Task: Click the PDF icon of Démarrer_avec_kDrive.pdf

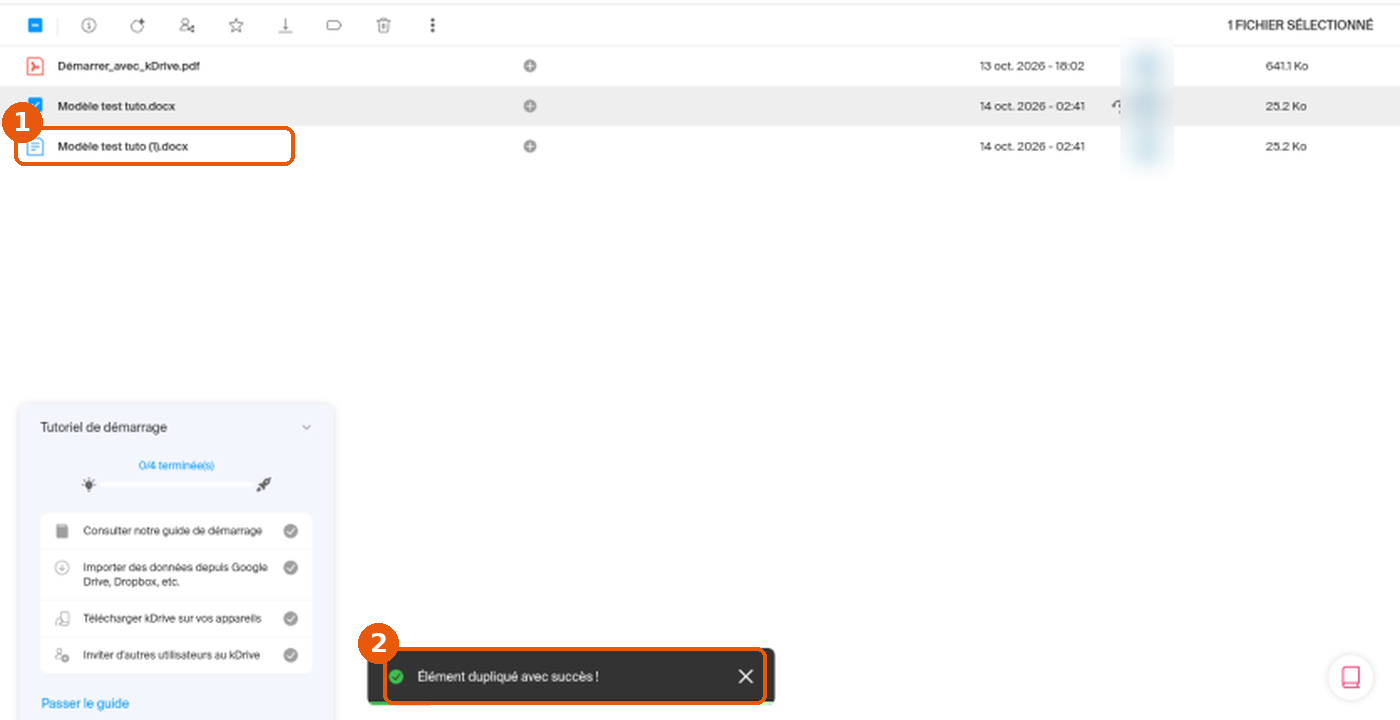Action: [x=35, y=66]
